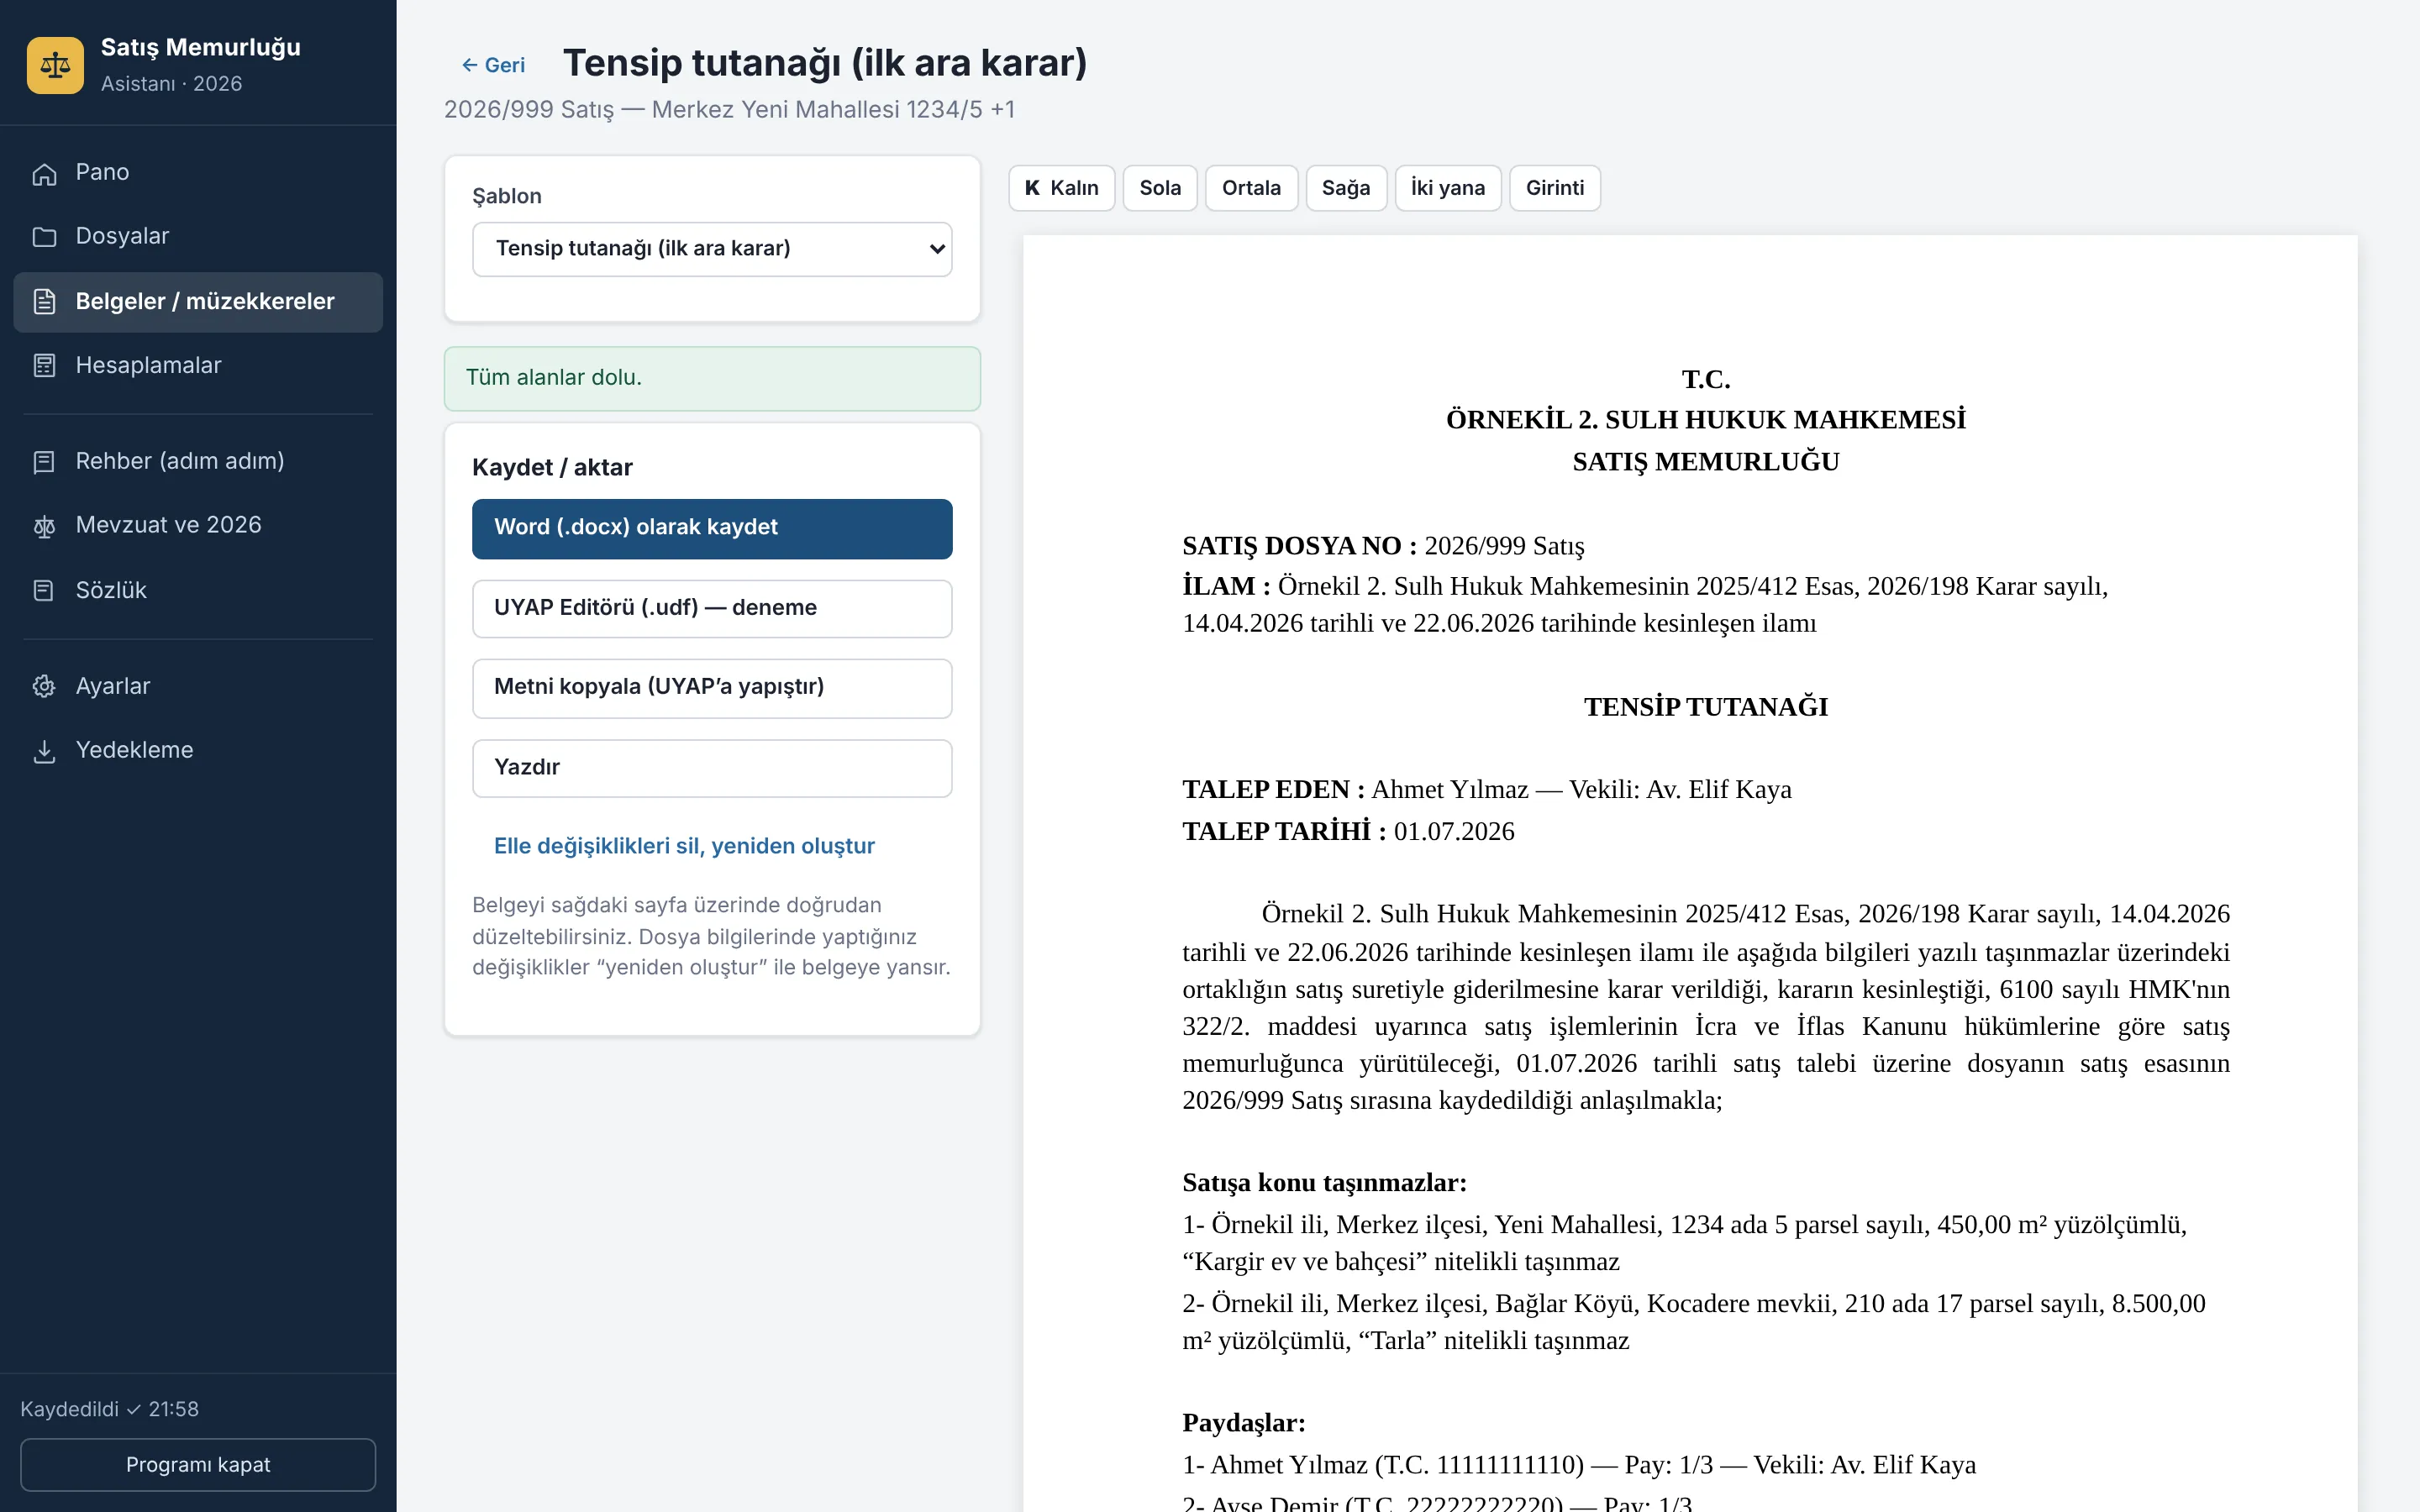
Task: Click the SATIŞ DOSYA NO line in document
Action: point(1383,546)
